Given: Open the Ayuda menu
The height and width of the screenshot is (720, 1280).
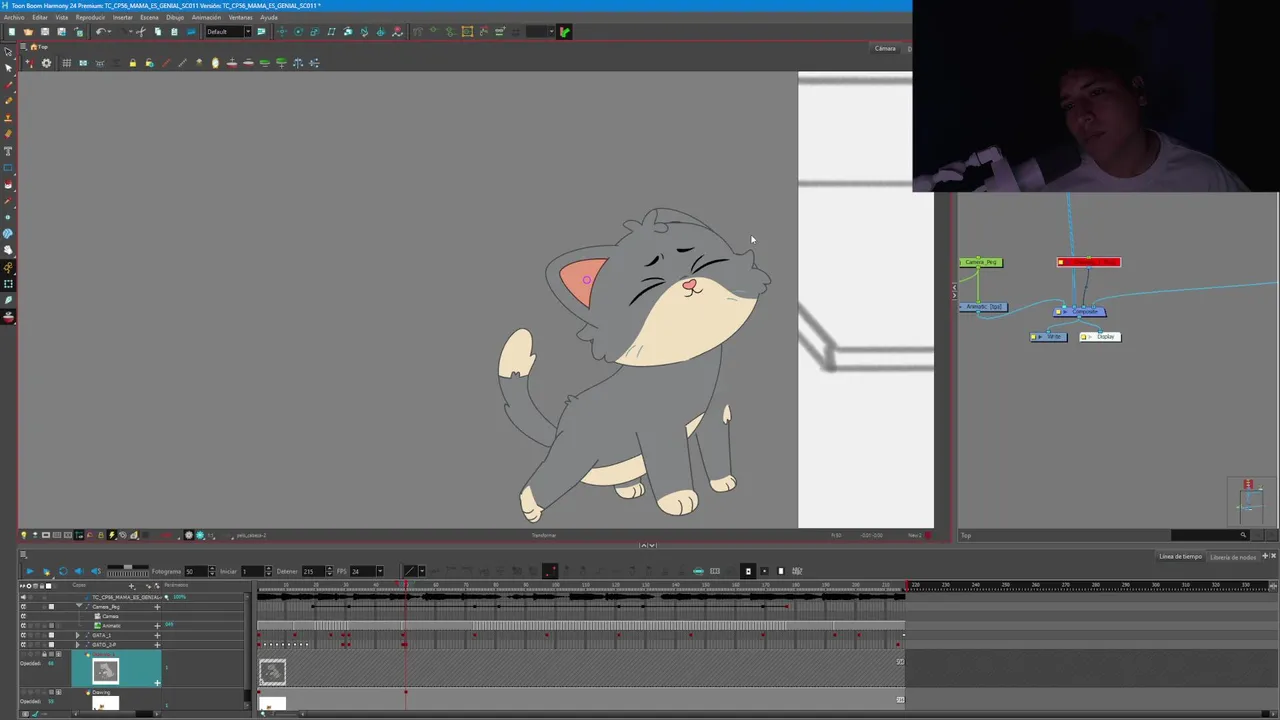Looking at the screenshot, I should [269, 17].
